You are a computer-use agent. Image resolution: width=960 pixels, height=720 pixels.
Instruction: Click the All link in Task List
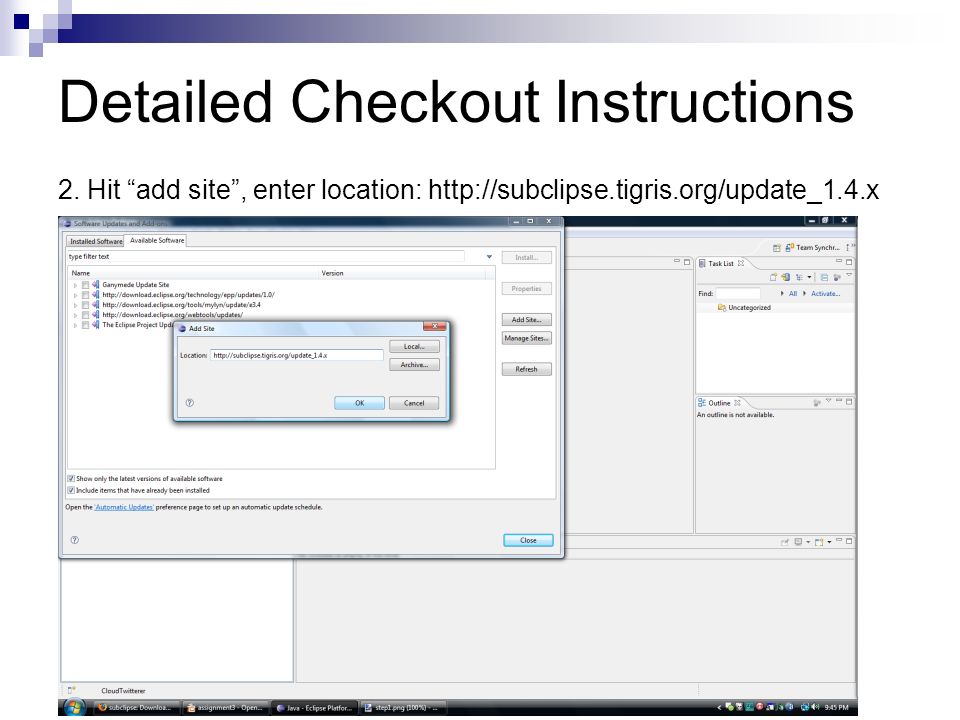click(793, 294)
